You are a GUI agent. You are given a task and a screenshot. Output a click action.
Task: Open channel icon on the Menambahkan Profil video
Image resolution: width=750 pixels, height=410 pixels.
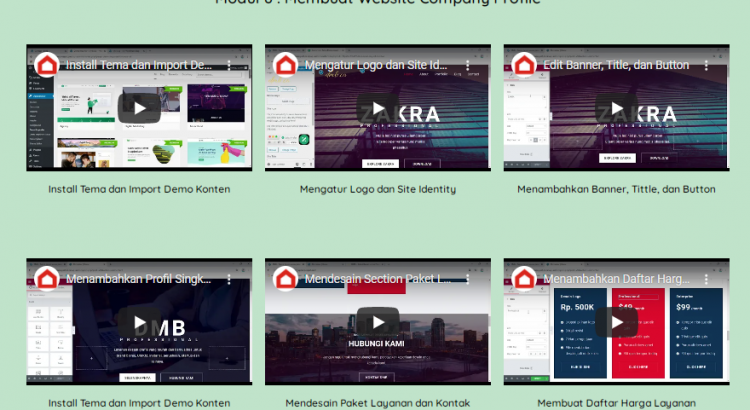(46, 279)
